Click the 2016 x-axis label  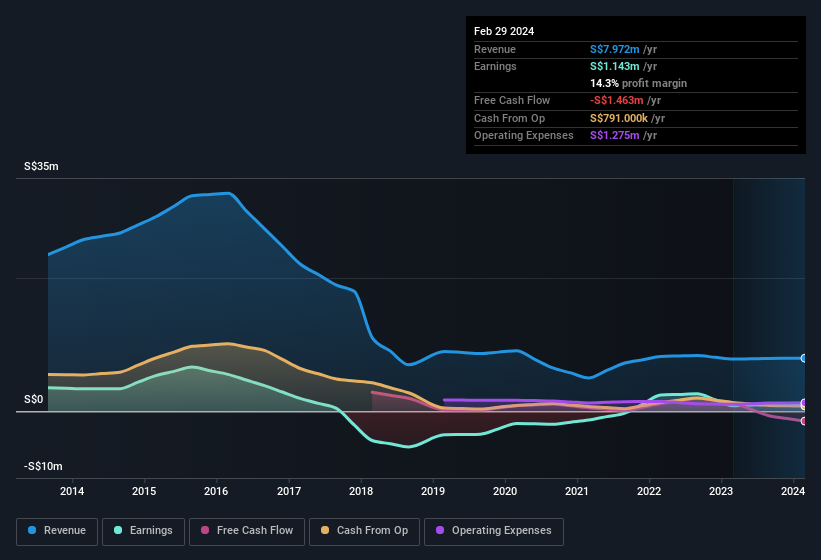[216, 491]
